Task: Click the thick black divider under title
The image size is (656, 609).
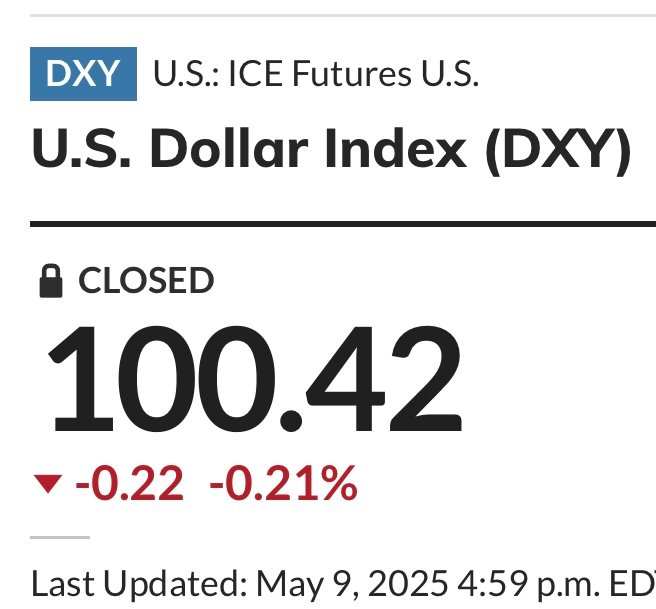Action: (x=343, y=224)
